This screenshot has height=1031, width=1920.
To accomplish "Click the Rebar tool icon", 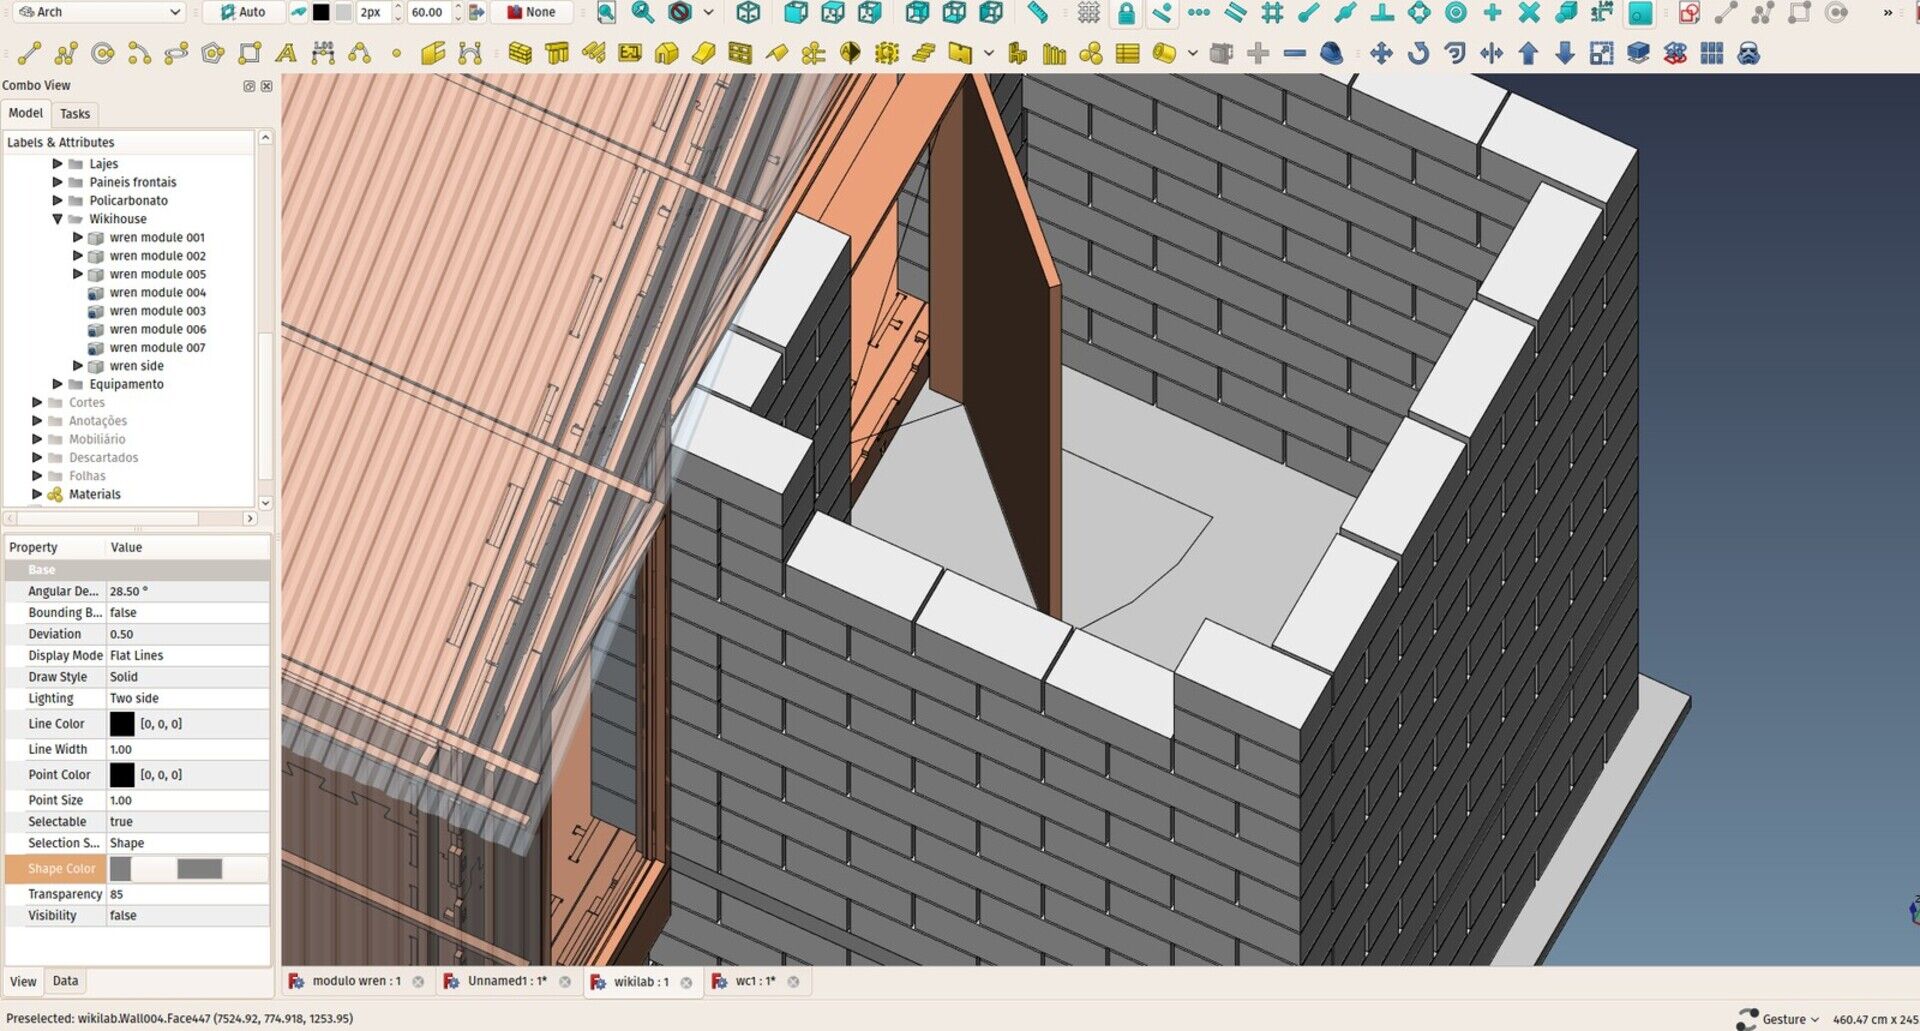I will coord(594,53).
